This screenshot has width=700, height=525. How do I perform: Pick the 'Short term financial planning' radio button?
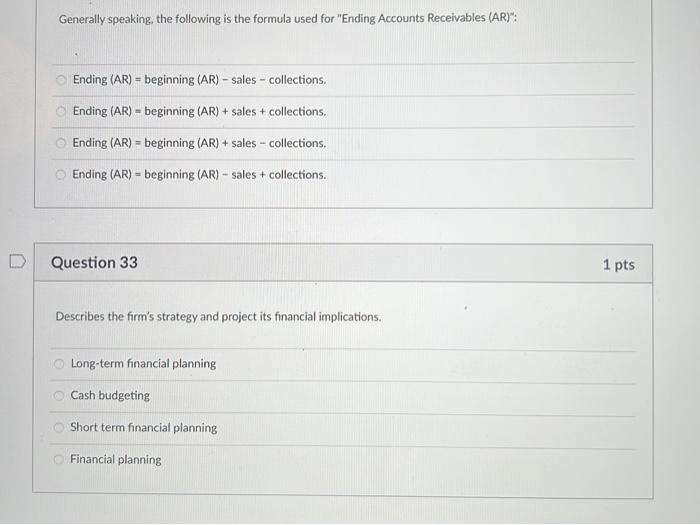click(x=59, y=428)
